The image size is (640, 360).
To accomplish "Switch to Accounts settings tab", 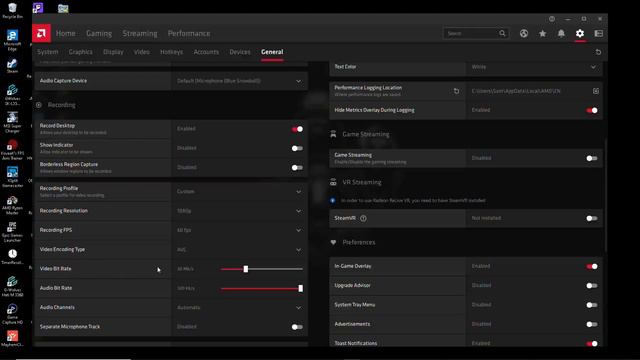I will click(x=206, y=52).
